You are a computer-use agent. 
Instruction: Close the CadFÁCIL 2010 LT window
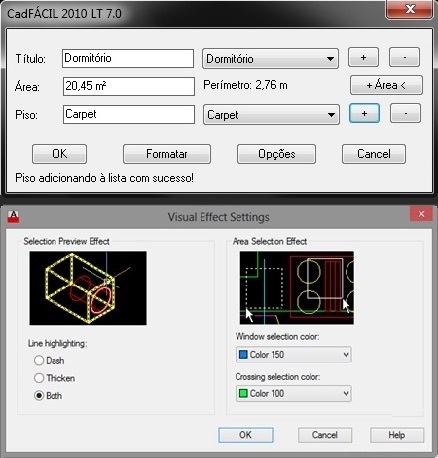point(410,9)
